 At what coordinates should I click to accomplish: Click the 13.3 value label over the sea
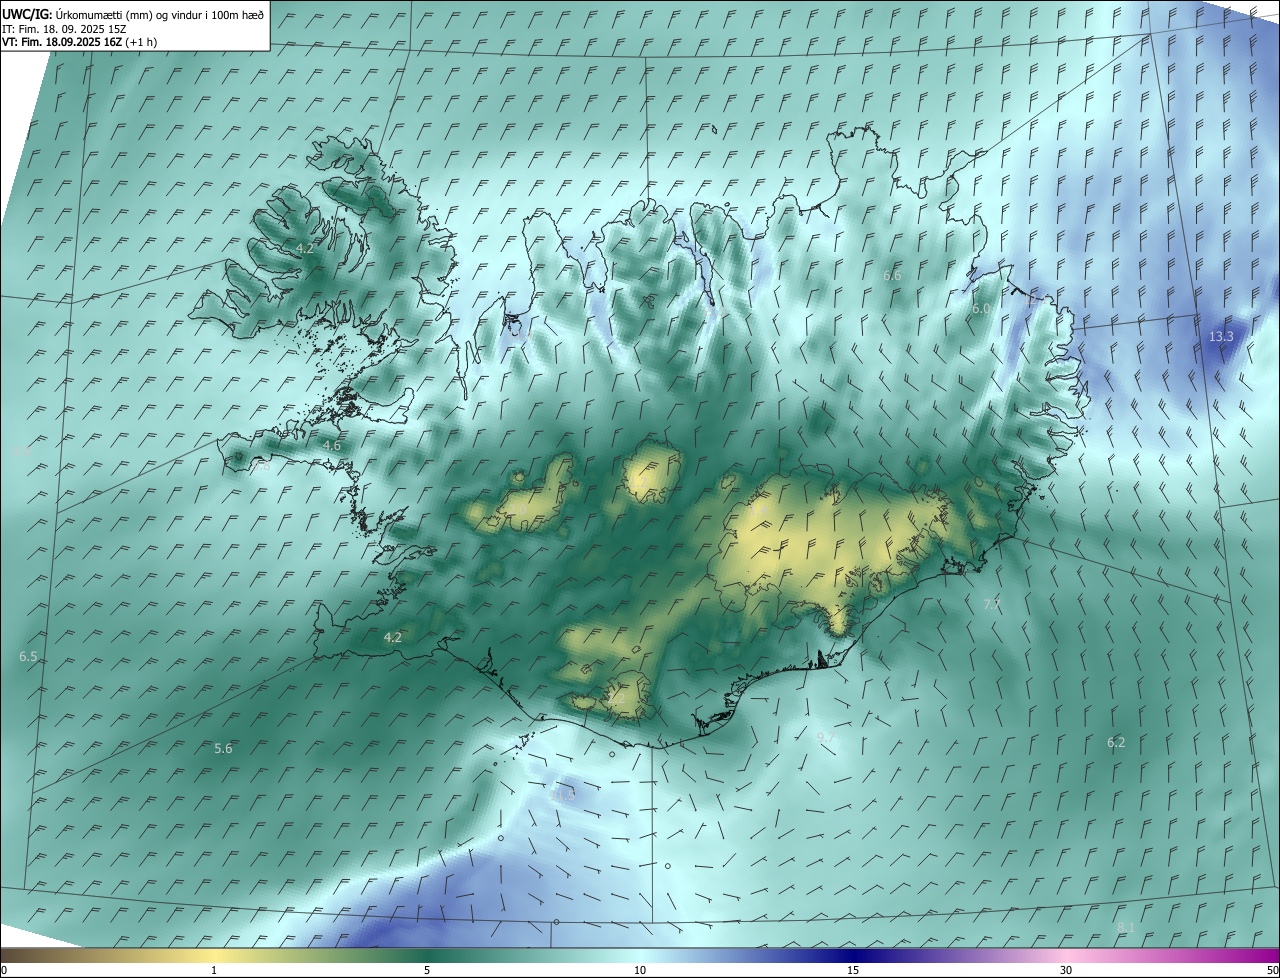pyautogui.click(x=1221, y=336)
